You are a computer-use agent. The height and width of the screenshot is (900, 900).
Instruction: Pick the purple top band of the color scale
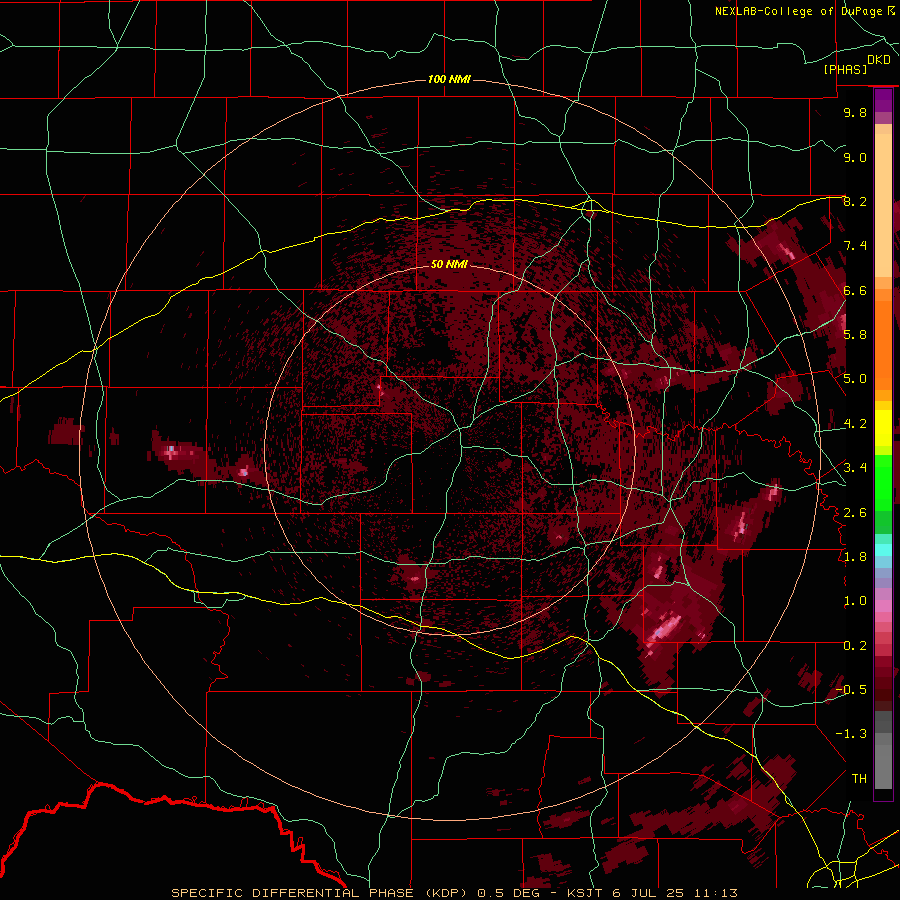(x=883, y=100)
